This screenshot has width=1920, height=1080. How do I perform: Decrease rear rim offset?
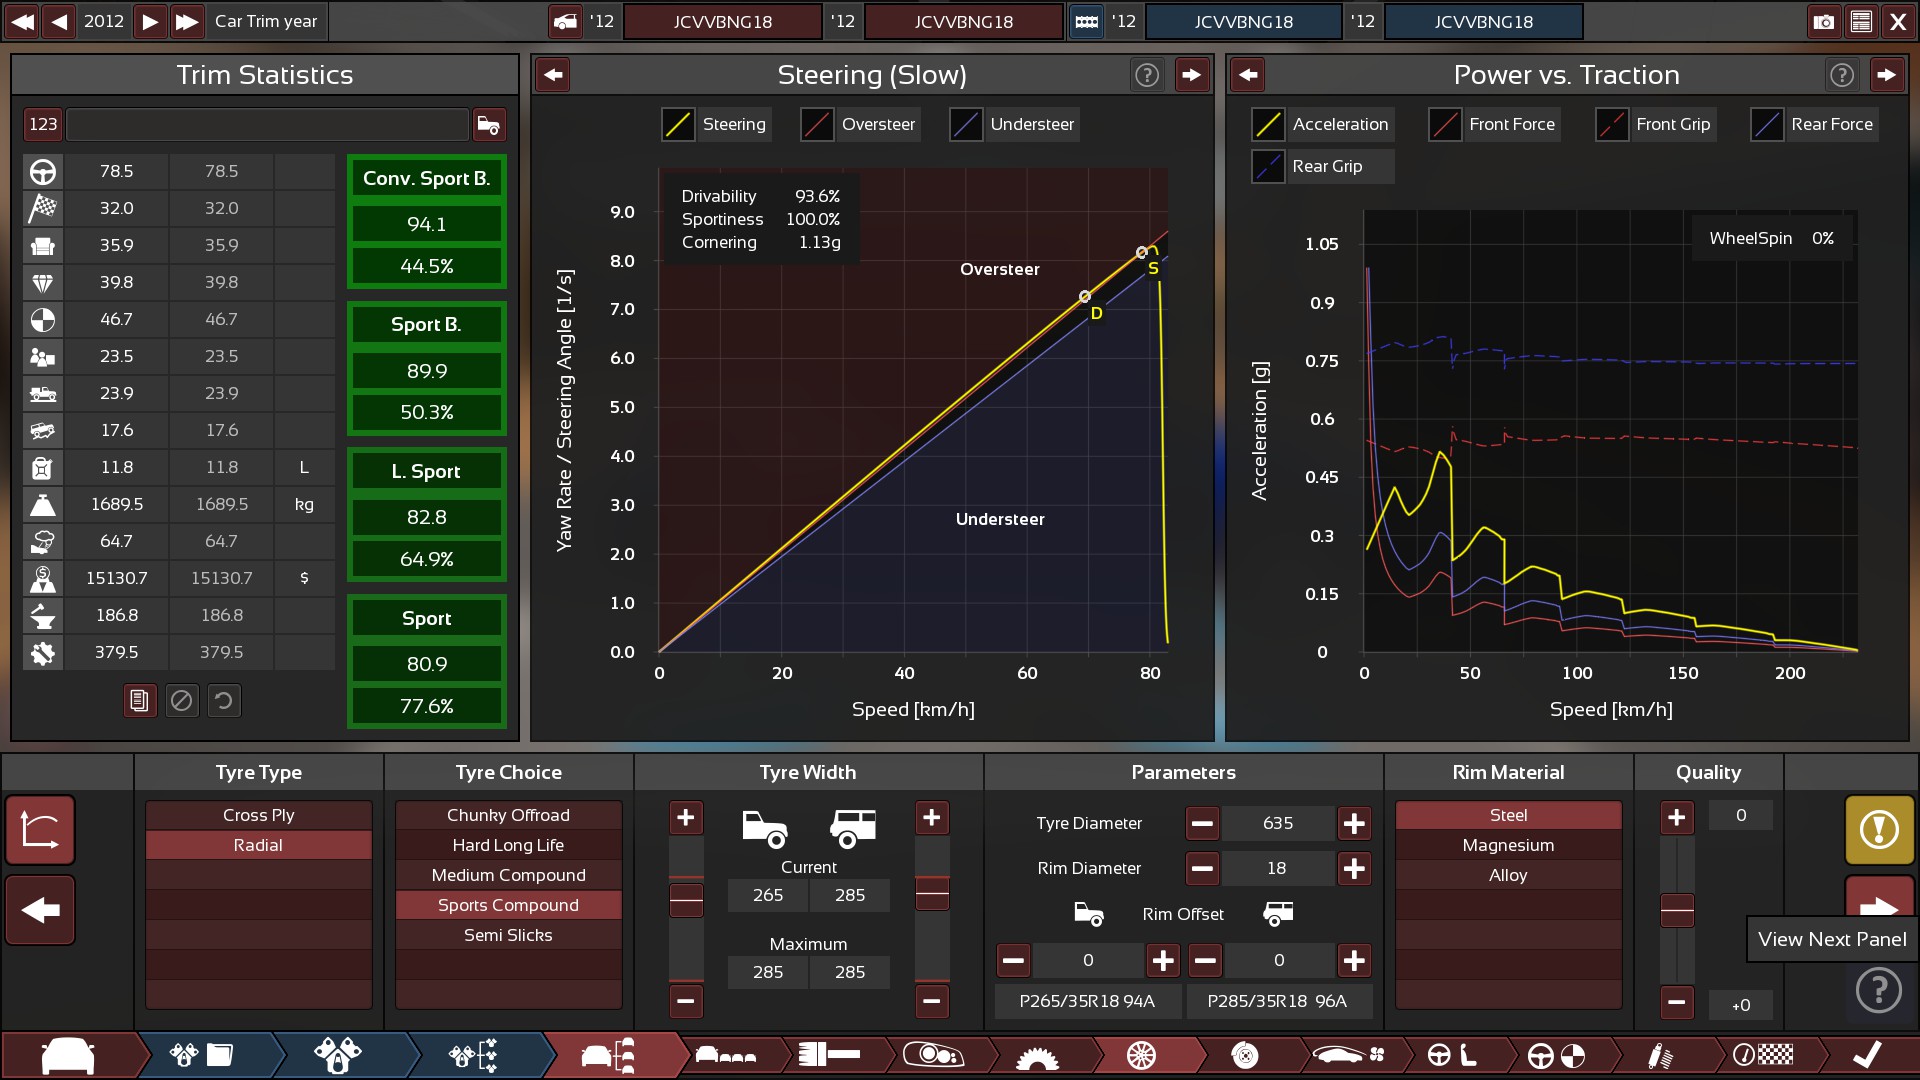click(1205, 961)
